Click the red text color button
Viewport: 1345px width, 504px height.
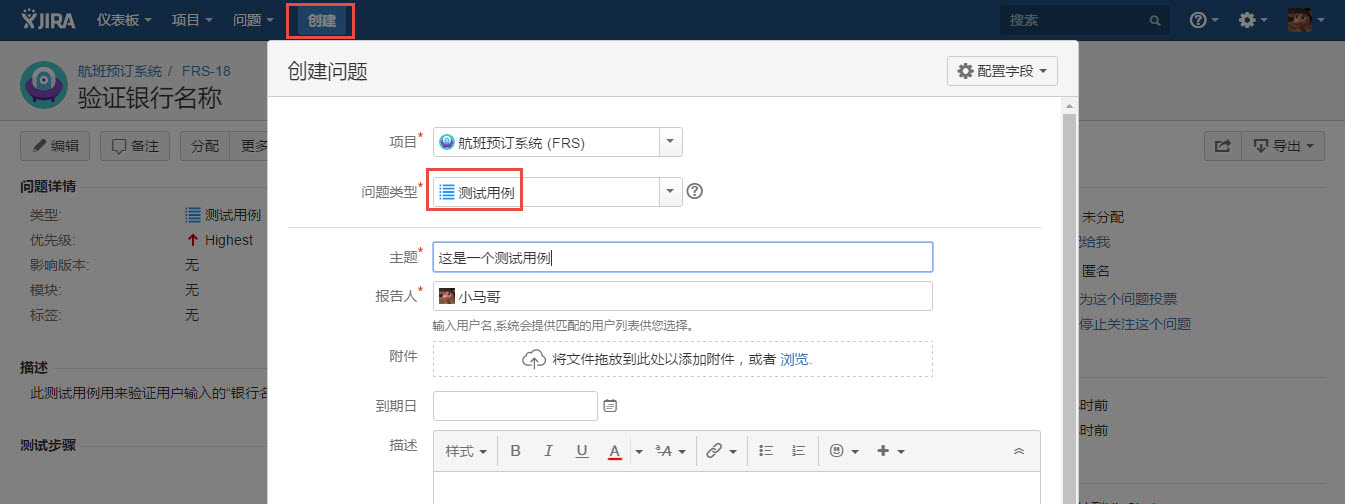tap(615, 451)
